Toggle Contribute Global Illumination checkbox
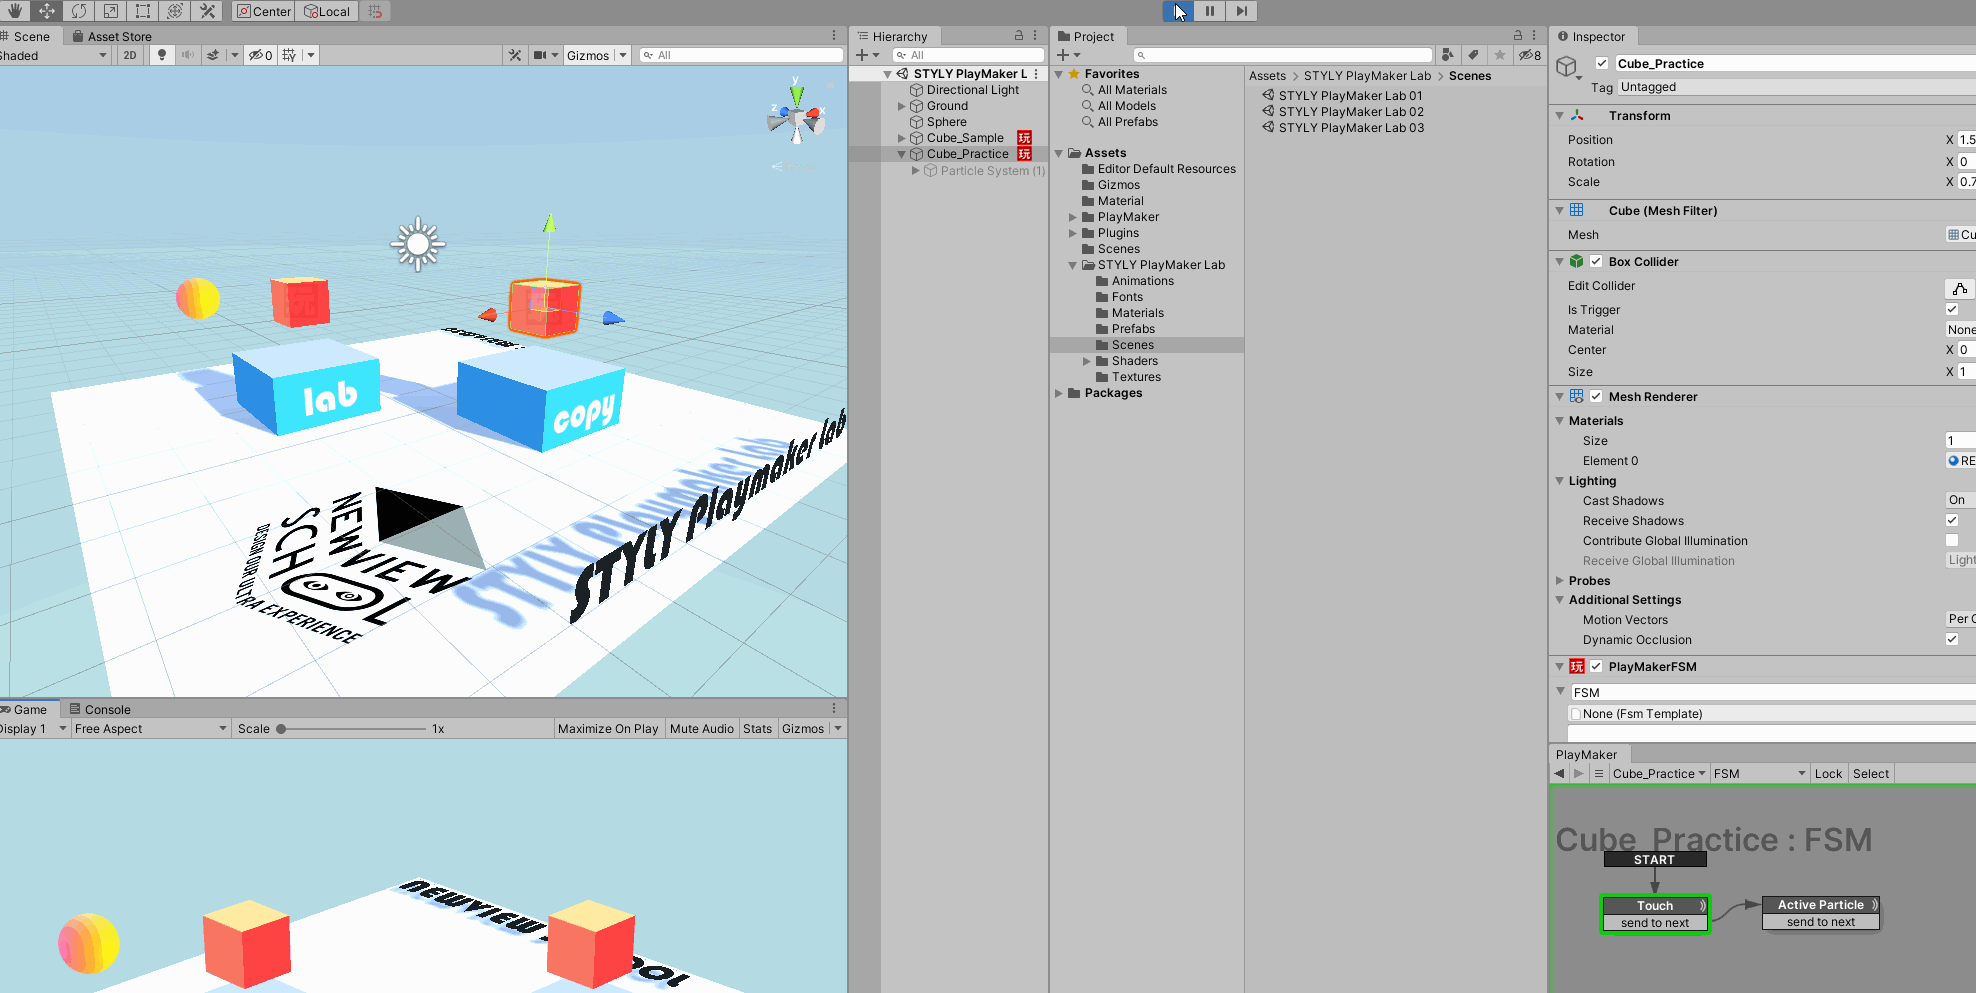 coord(1952,540)
